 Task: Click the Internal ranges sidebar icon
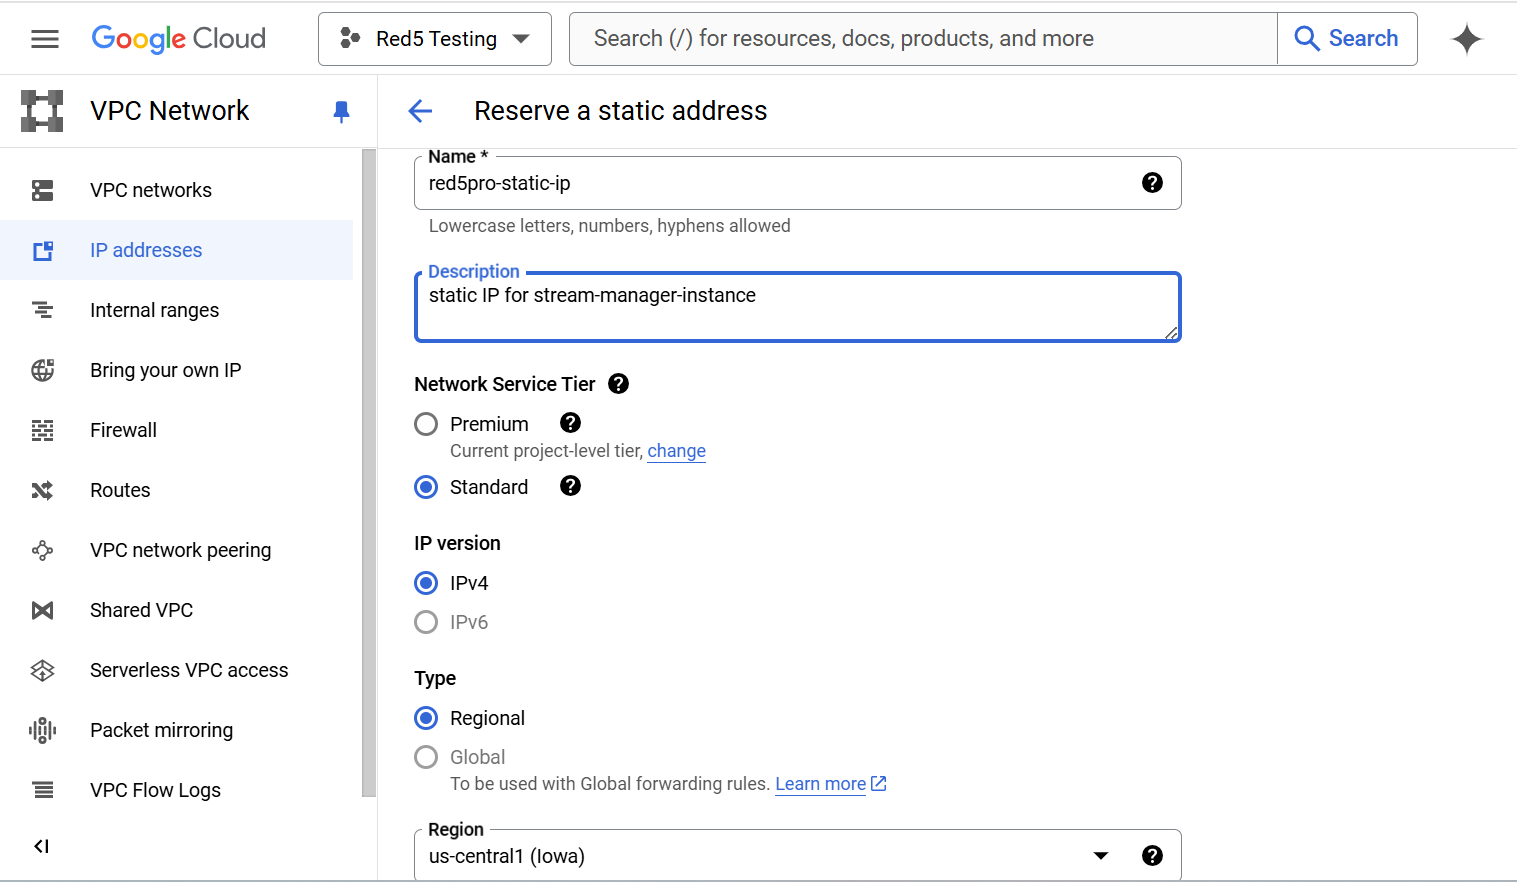[42, 310]
